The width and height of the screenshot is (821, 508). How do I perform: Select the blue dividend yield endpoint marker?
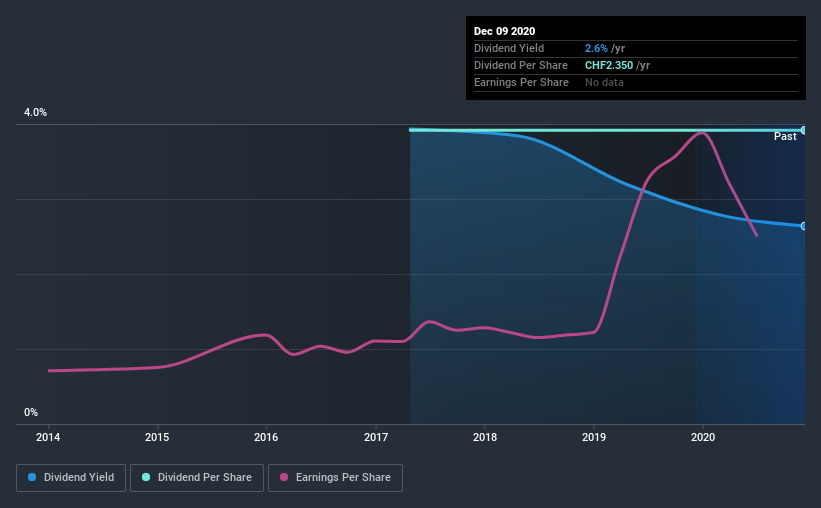coord(804,226)
